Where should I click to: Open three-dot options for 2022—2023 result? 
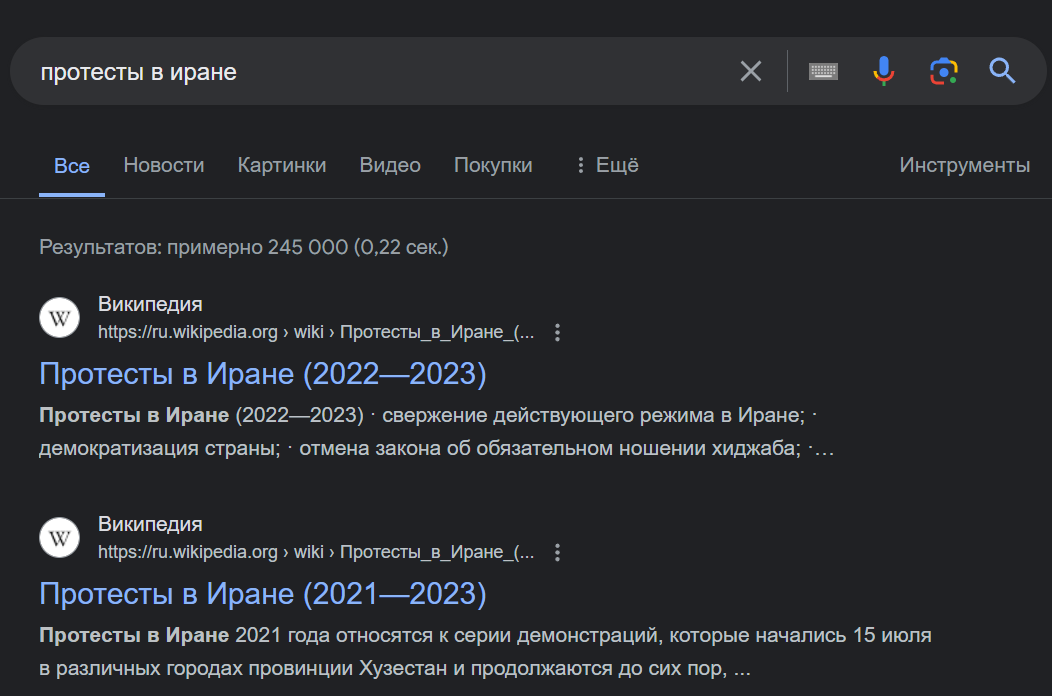click(558, 333)
